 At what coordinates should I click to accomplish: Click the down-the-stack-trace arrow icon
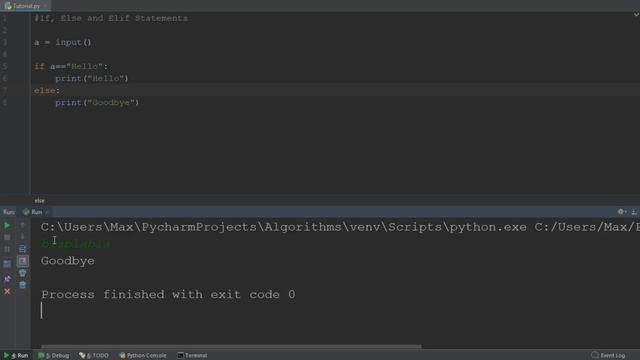22,237
